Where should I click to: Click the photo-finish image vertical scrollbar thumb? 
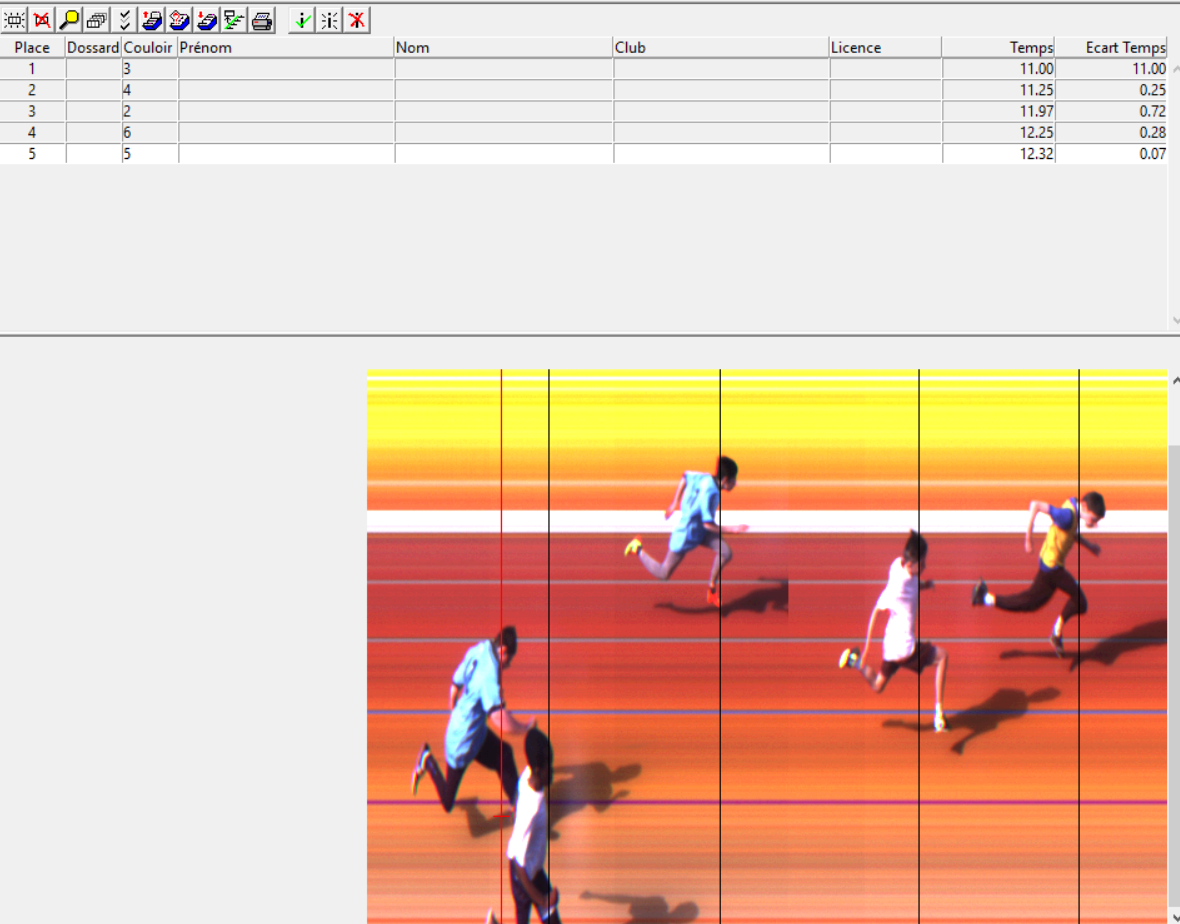point(1175,677)
